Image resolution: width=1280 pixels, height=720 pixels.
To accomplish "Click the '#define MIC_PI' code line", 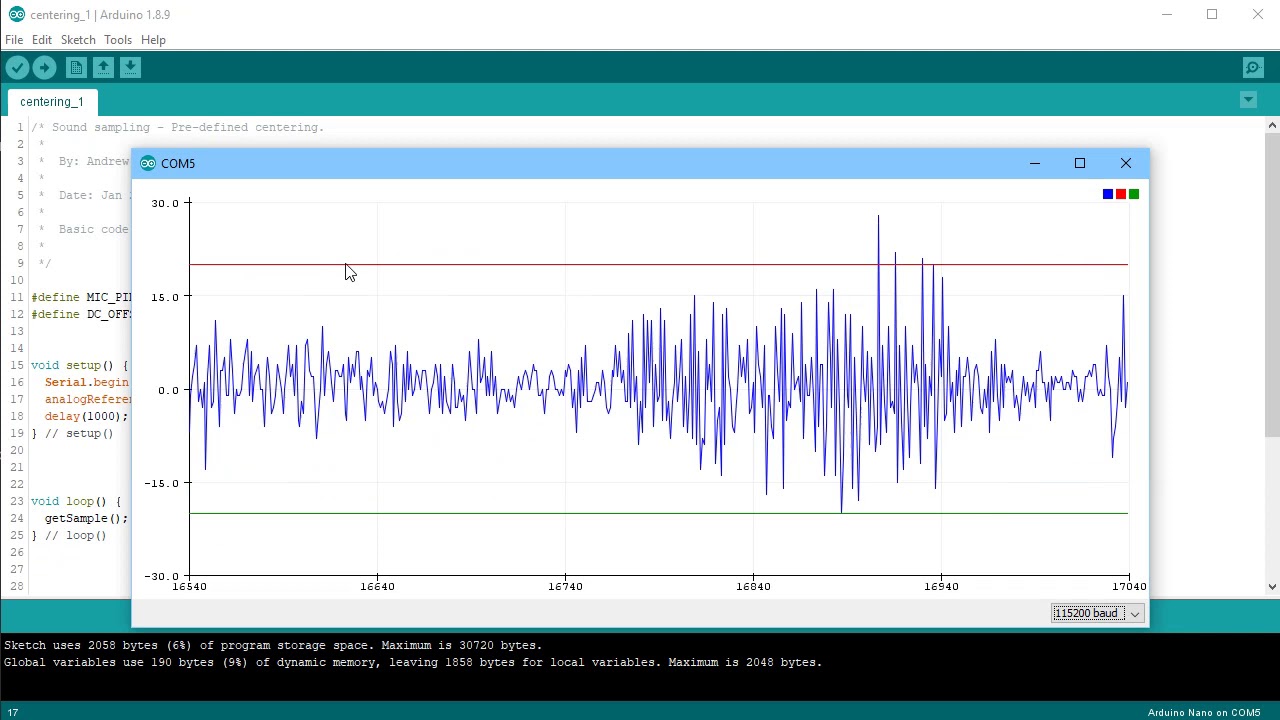I will (81, 297).
